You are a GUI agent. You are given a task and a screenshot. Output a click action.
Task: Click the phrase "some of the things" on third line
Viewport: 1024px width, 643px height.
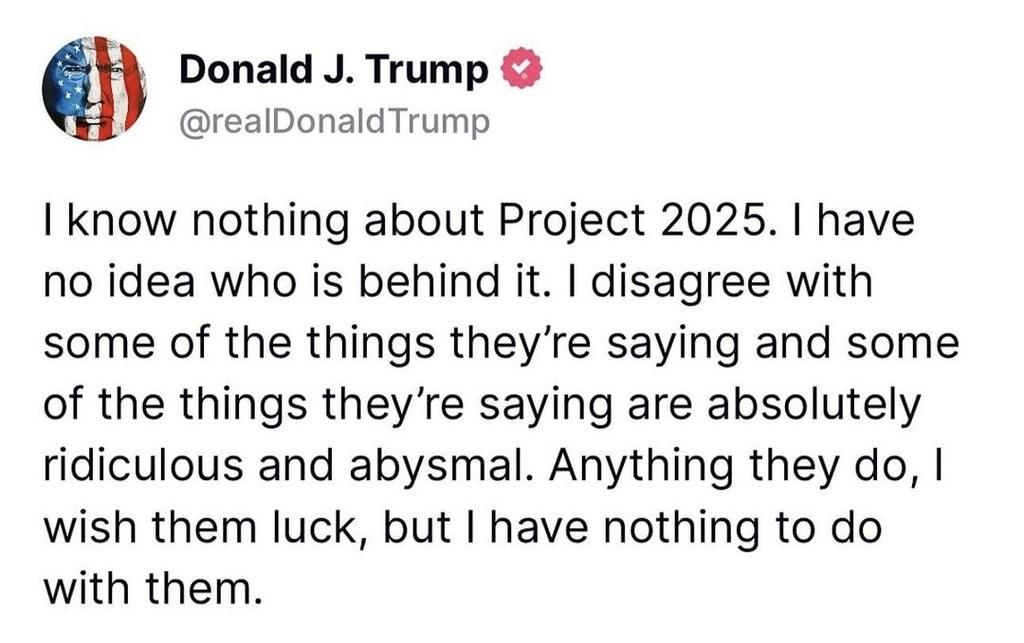click(239, 344)
